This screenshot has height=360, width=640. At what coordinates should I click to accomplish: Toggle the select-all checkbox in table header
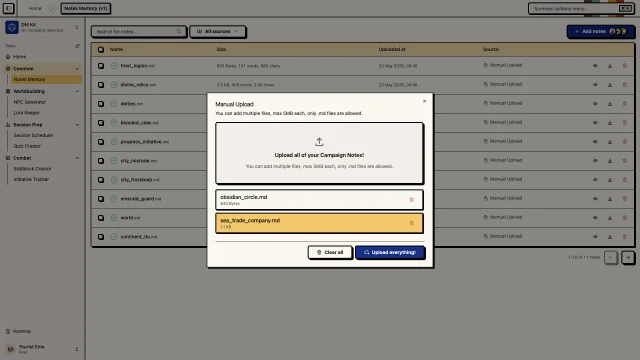[x=101, y=49]
